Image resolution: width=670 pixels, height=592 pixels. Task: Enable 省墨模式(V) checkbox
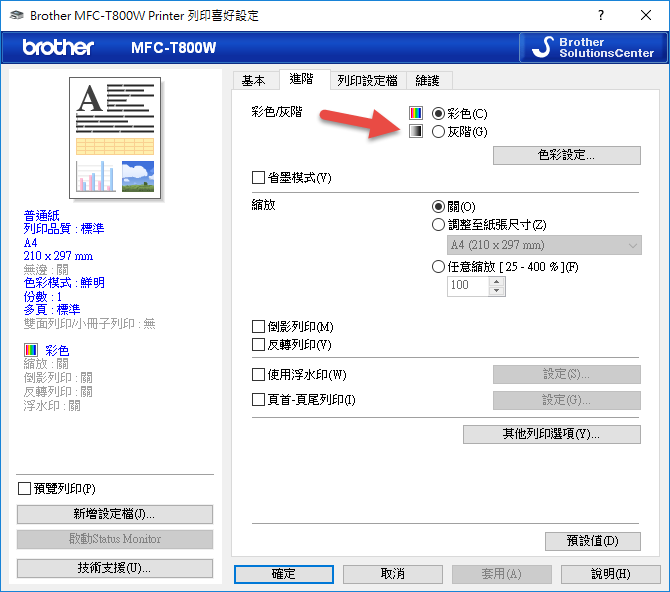258,177
